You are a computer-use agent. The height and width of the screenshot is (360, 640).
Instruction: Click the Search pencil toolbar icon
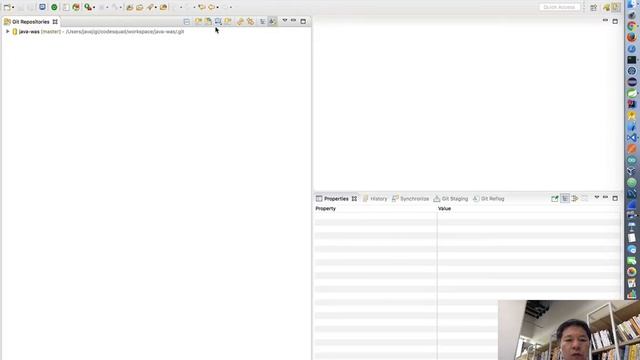(150, 7)
